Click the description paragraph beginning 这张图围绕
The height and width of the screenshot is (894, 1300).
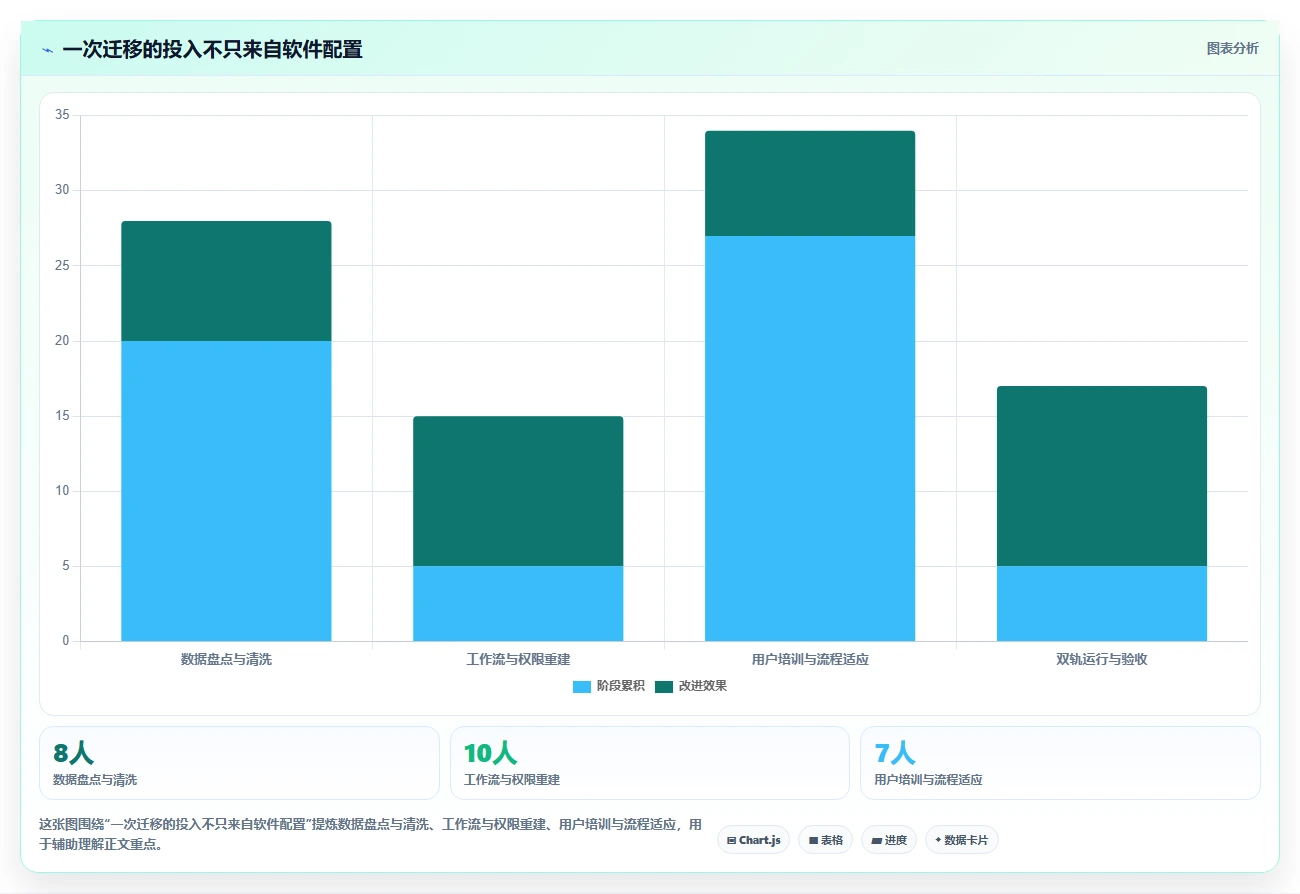(x=370, y=834)
